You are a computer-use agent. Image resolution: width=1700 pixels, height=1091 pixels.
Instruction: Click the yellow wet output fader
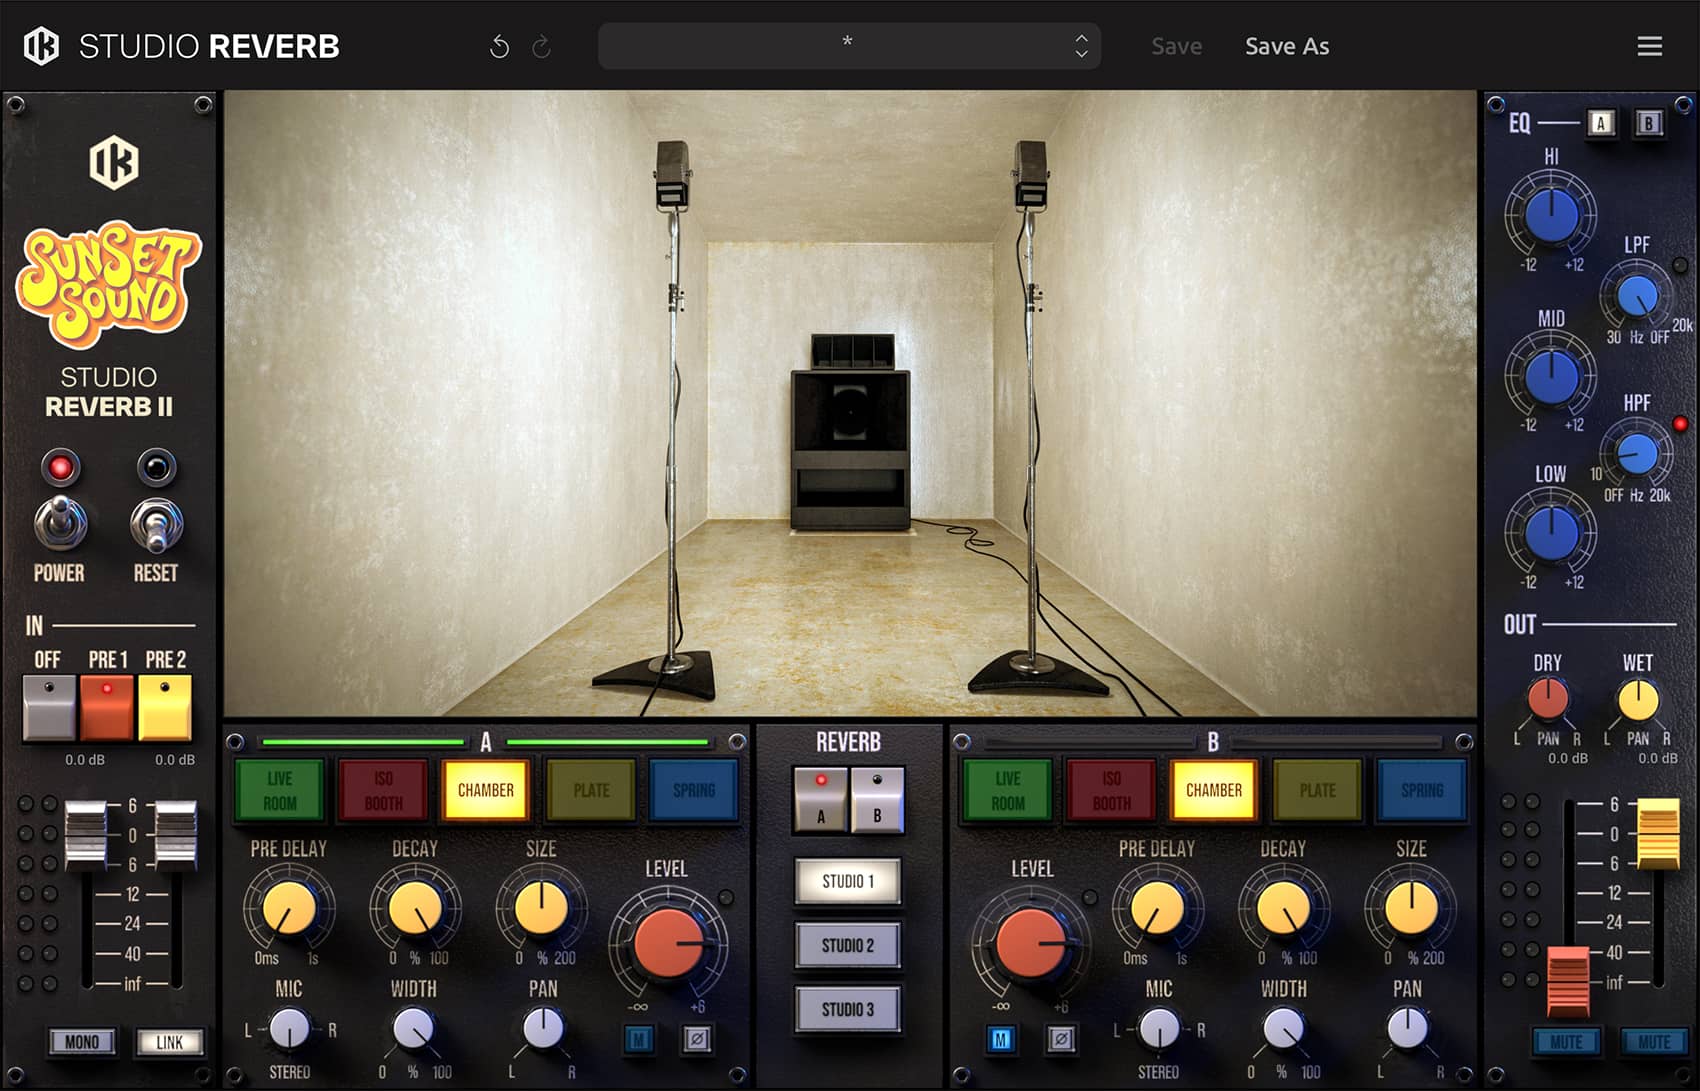tap(1657, 832)
